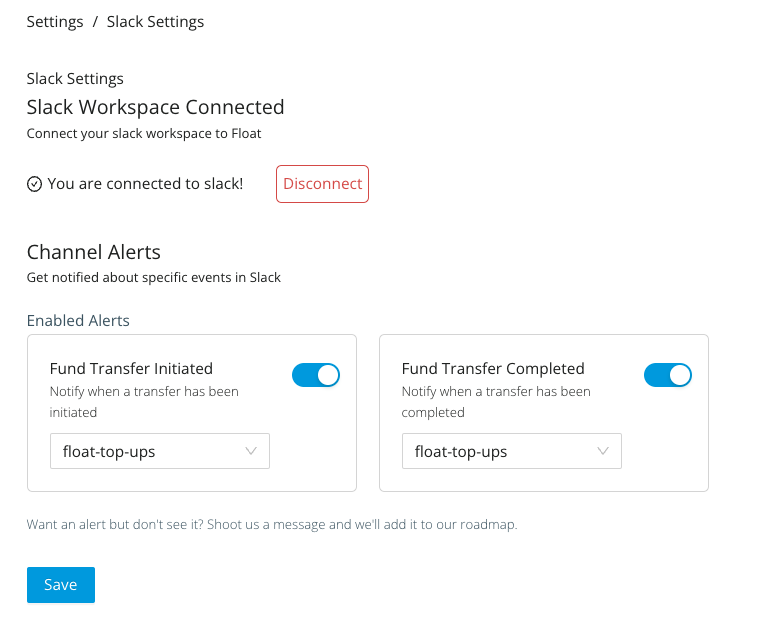Image resolution: width=764 pixels, height=640 pixels.
Task: Click the 'You are connected to slack!' message
Action: [145, 184]
